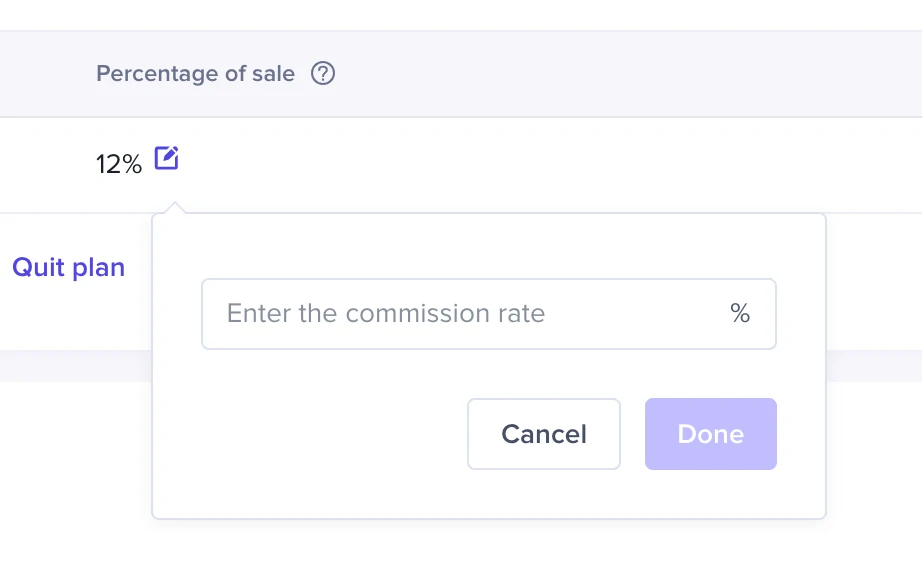Click the disabled purple Done button
Screen dimensions: 922x564
711,434
